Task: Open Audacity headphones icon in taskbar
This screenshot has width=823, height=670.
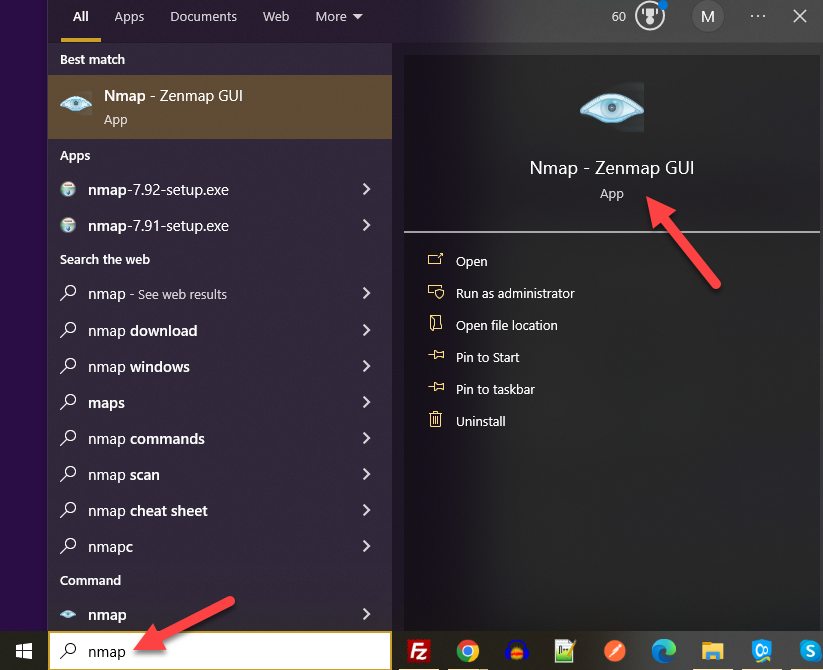Action: click(x=516, y=652)
